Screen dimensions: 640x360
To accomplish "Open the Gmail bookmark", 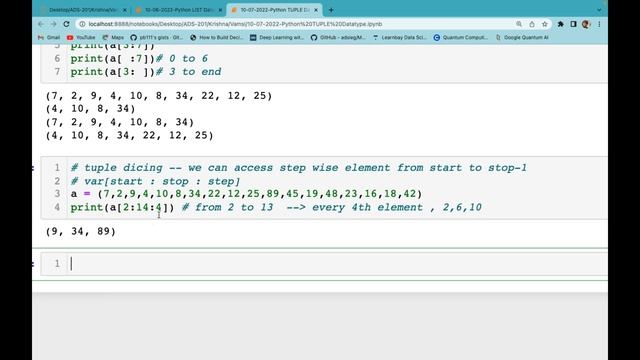I will pos(49,38).
